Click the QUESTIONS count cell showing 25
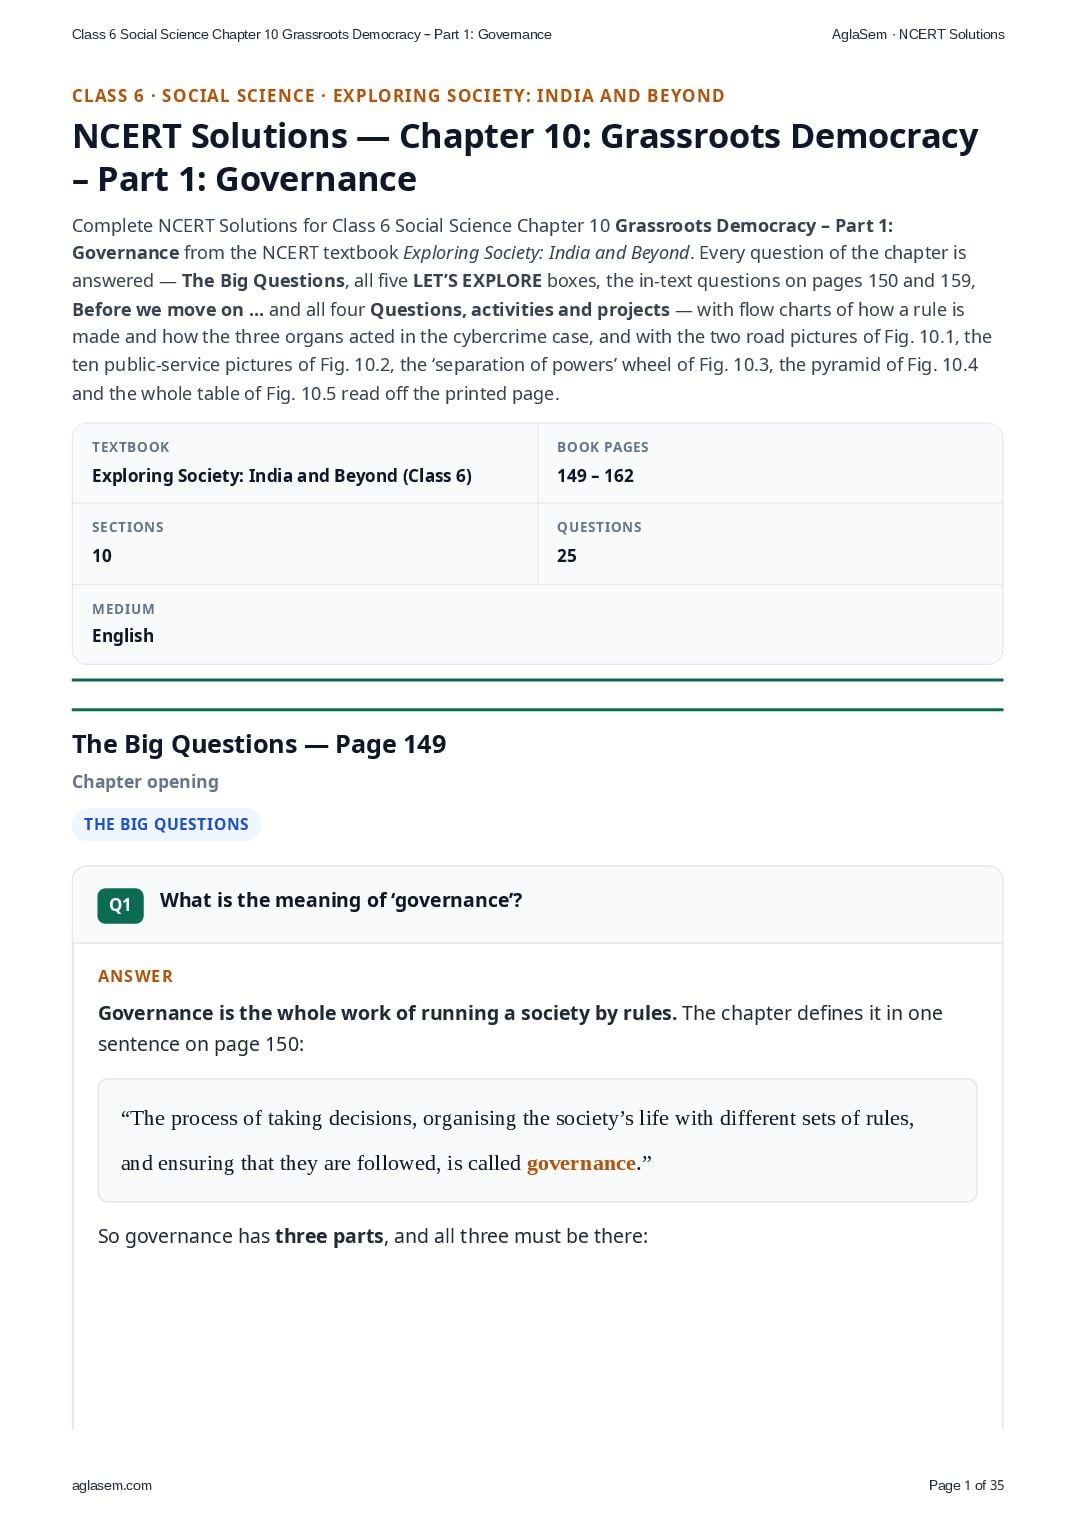 (x=770, y=543)
